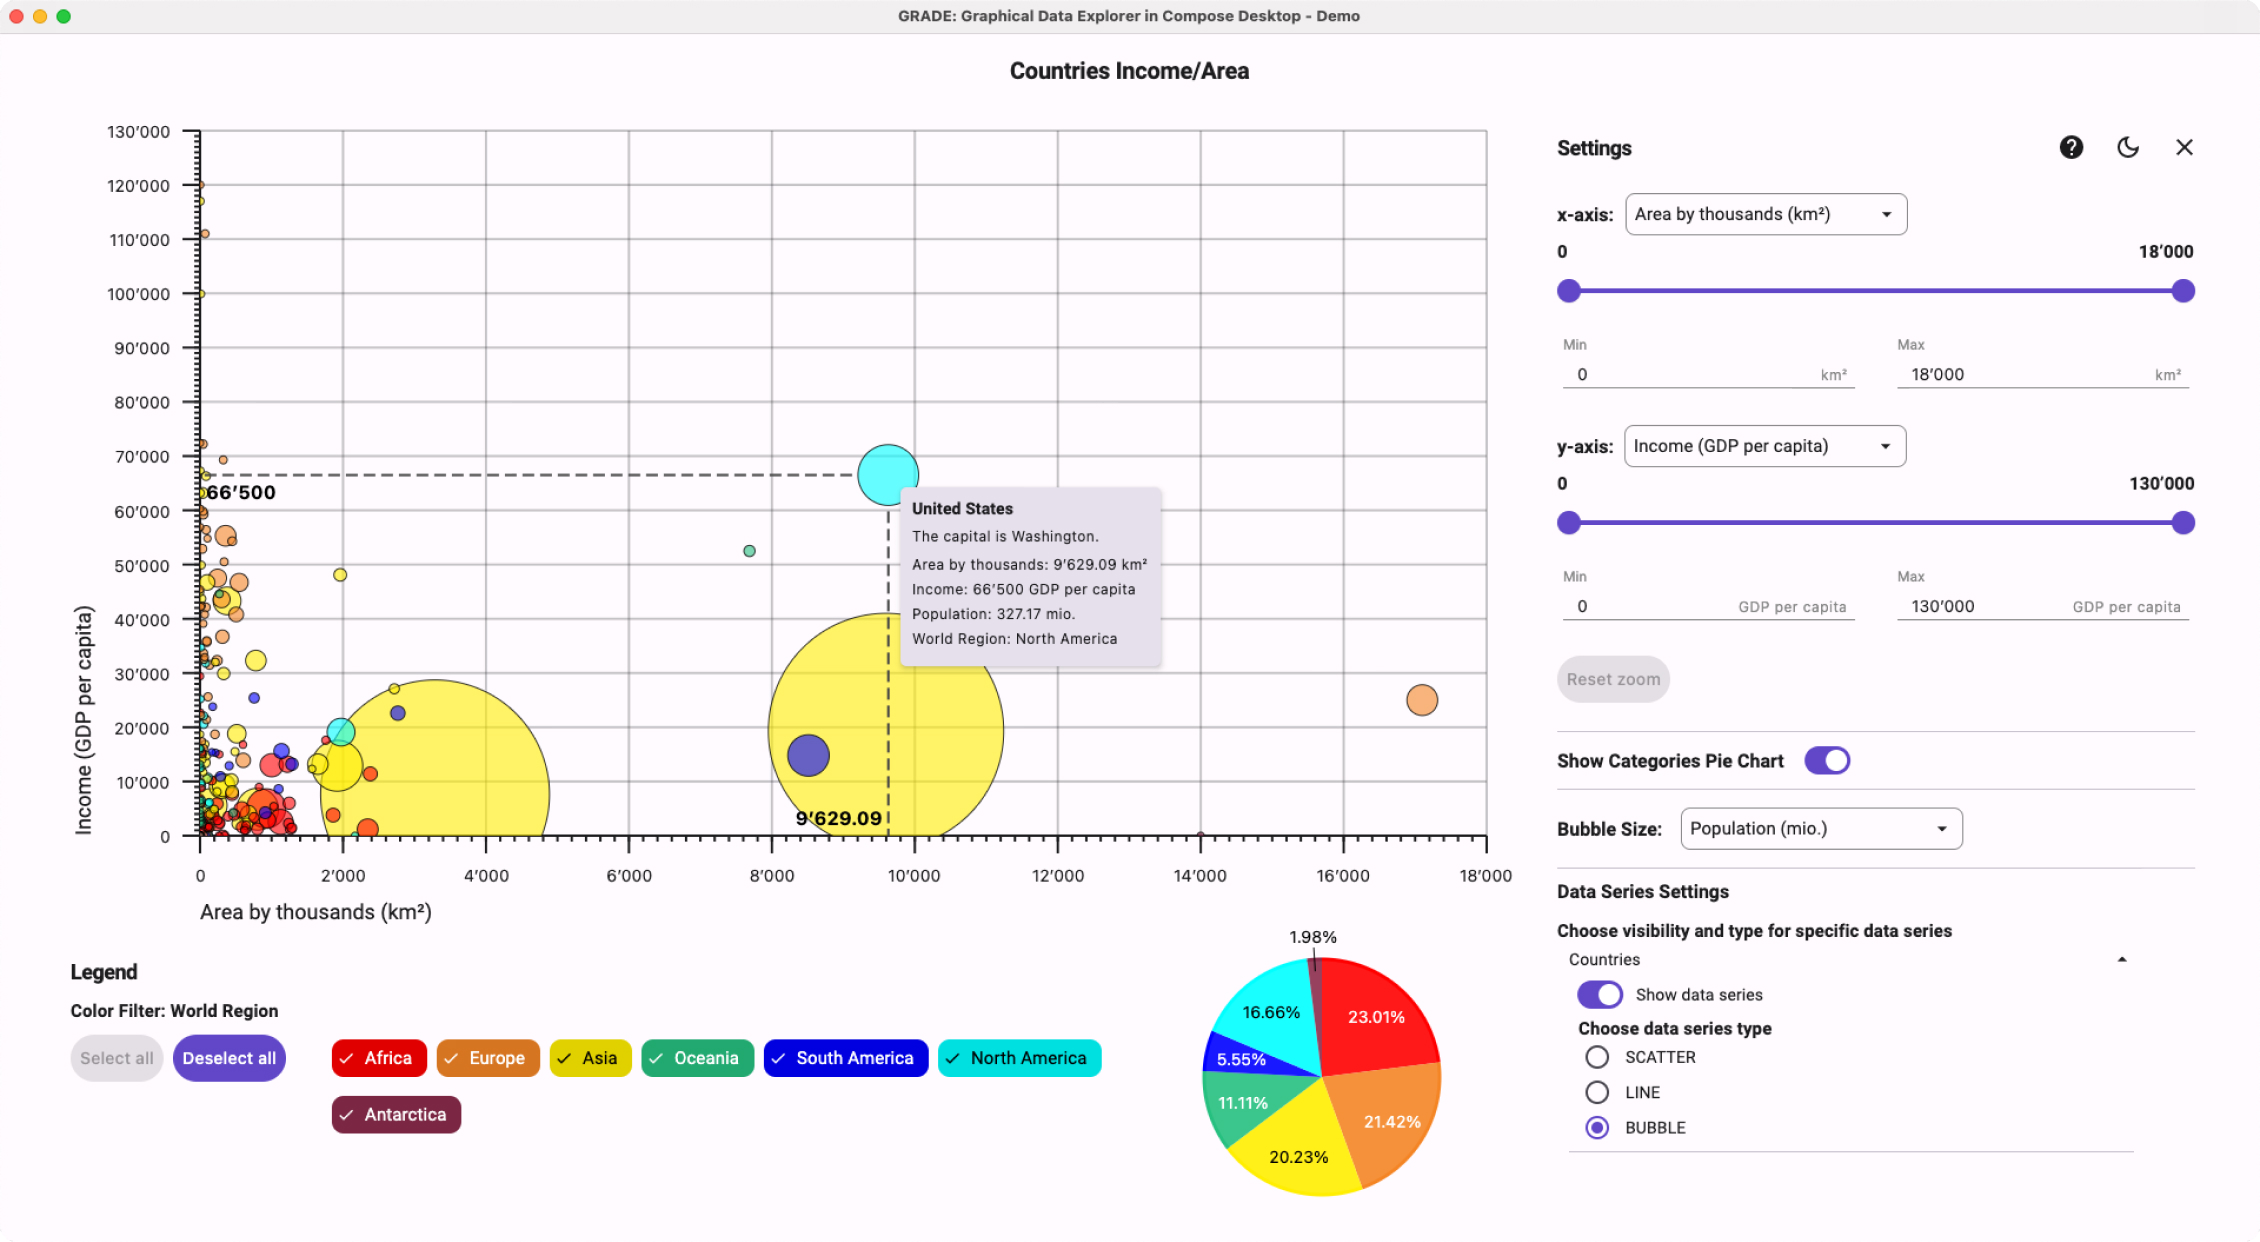Toggle the Oceania region filter chip
2260x1242 pixels.
point(697,1058)
